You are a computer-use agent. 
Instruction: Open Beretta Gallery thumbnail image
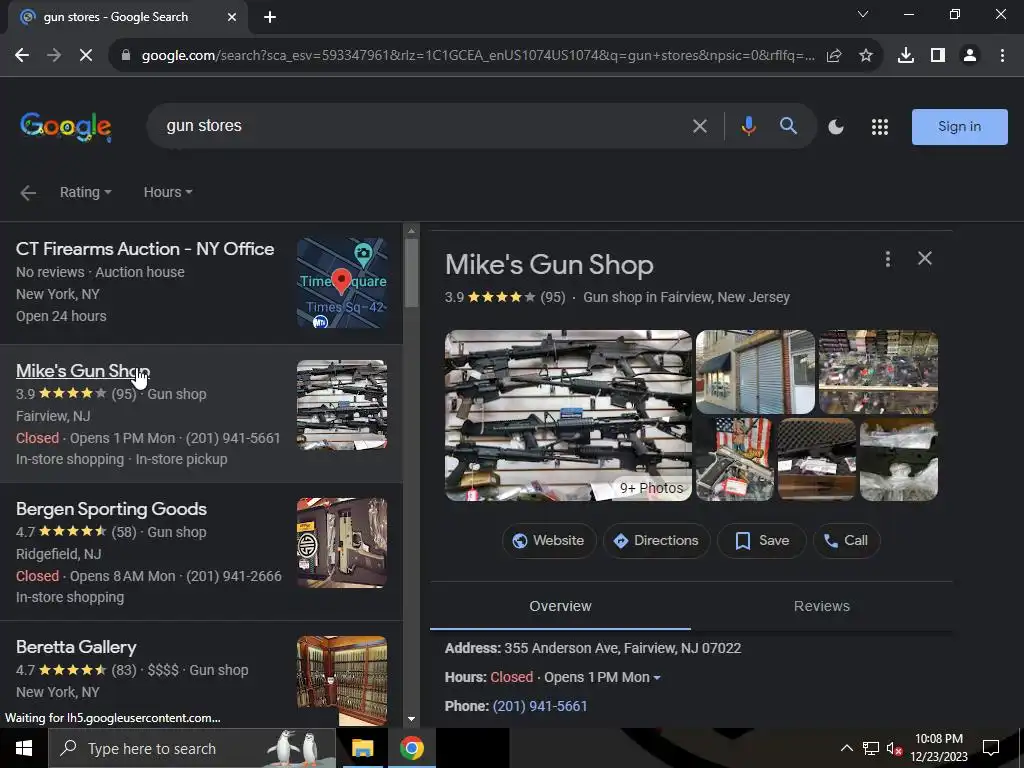(342, 680)
